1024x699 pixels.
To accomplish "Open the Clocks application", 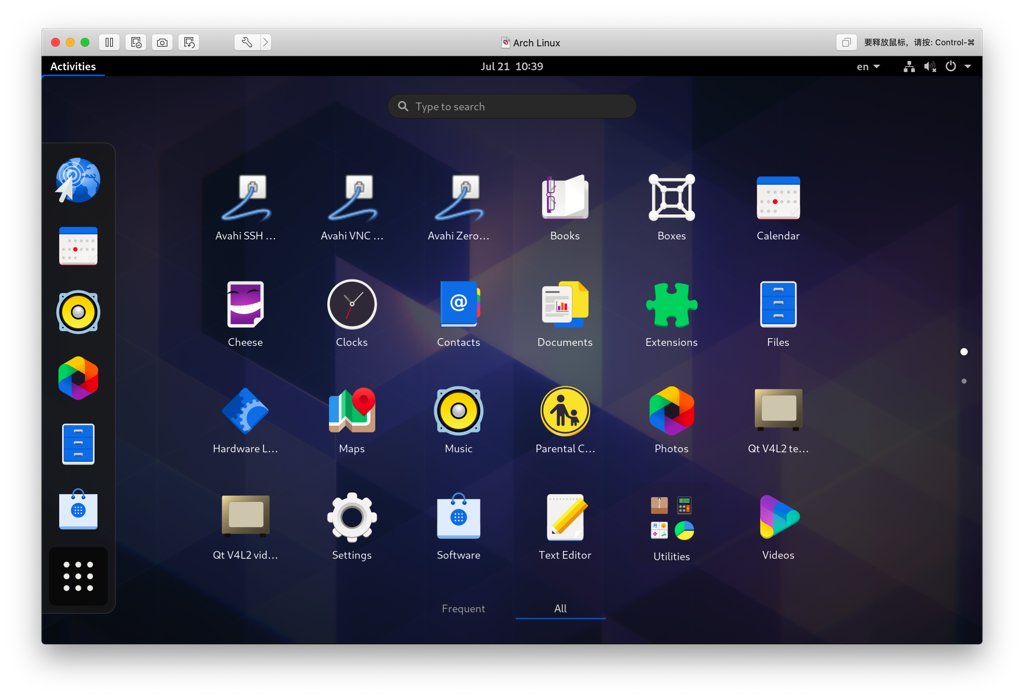I will click(x=351, y=305).
